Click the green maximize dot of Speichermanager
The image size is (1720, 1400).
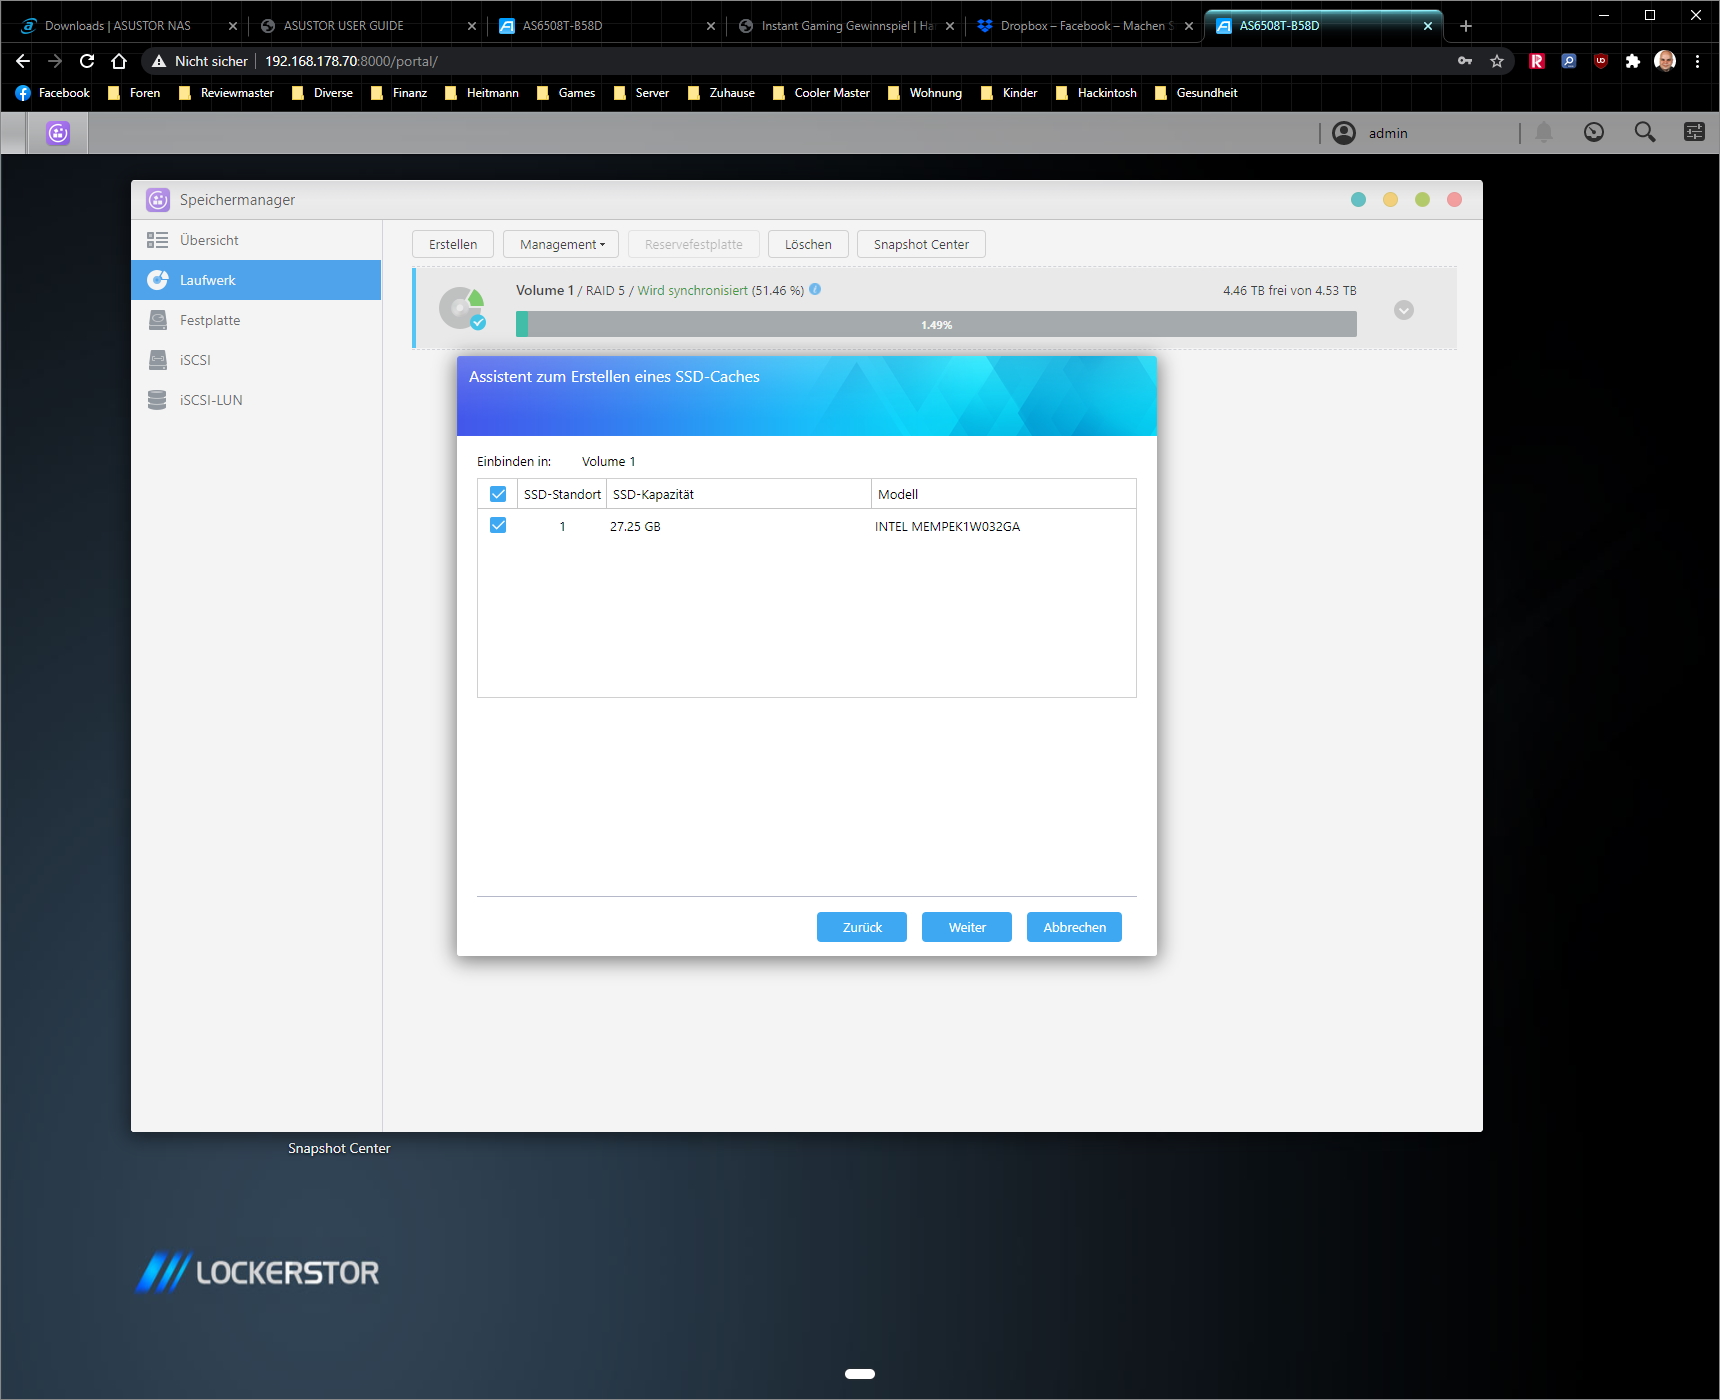1422,200
